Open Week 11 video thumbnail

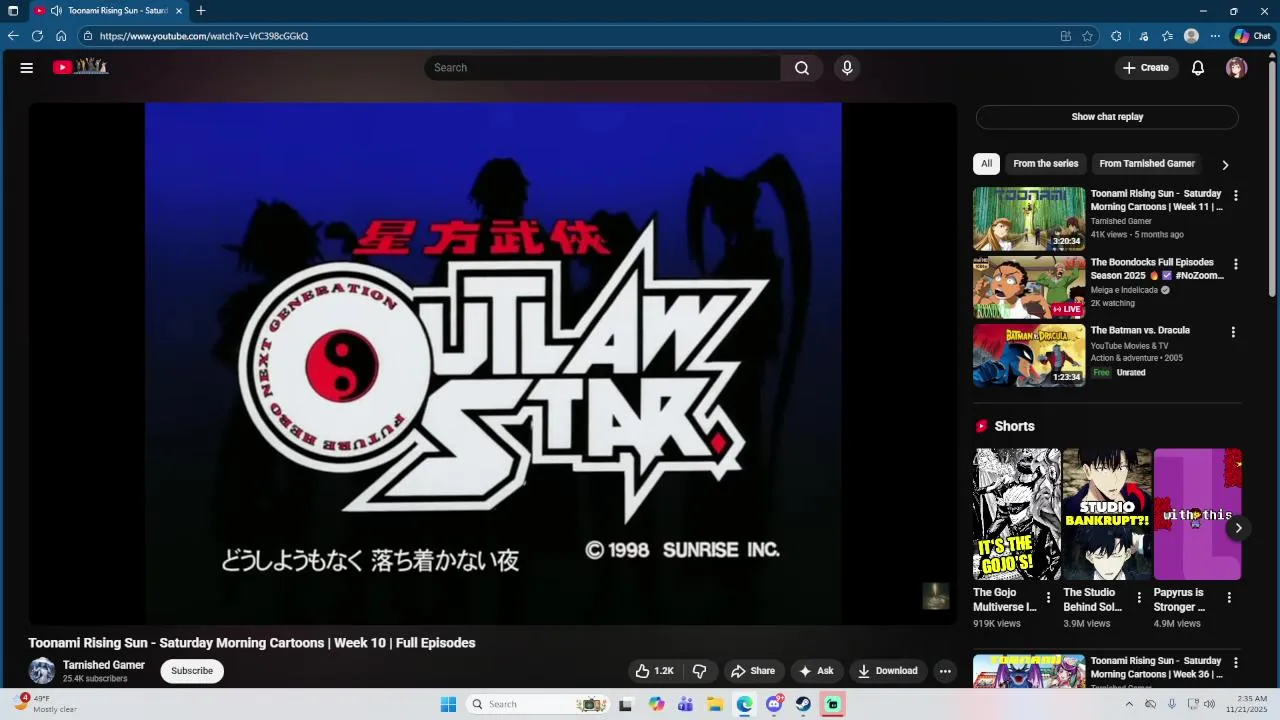(1029, 218)
